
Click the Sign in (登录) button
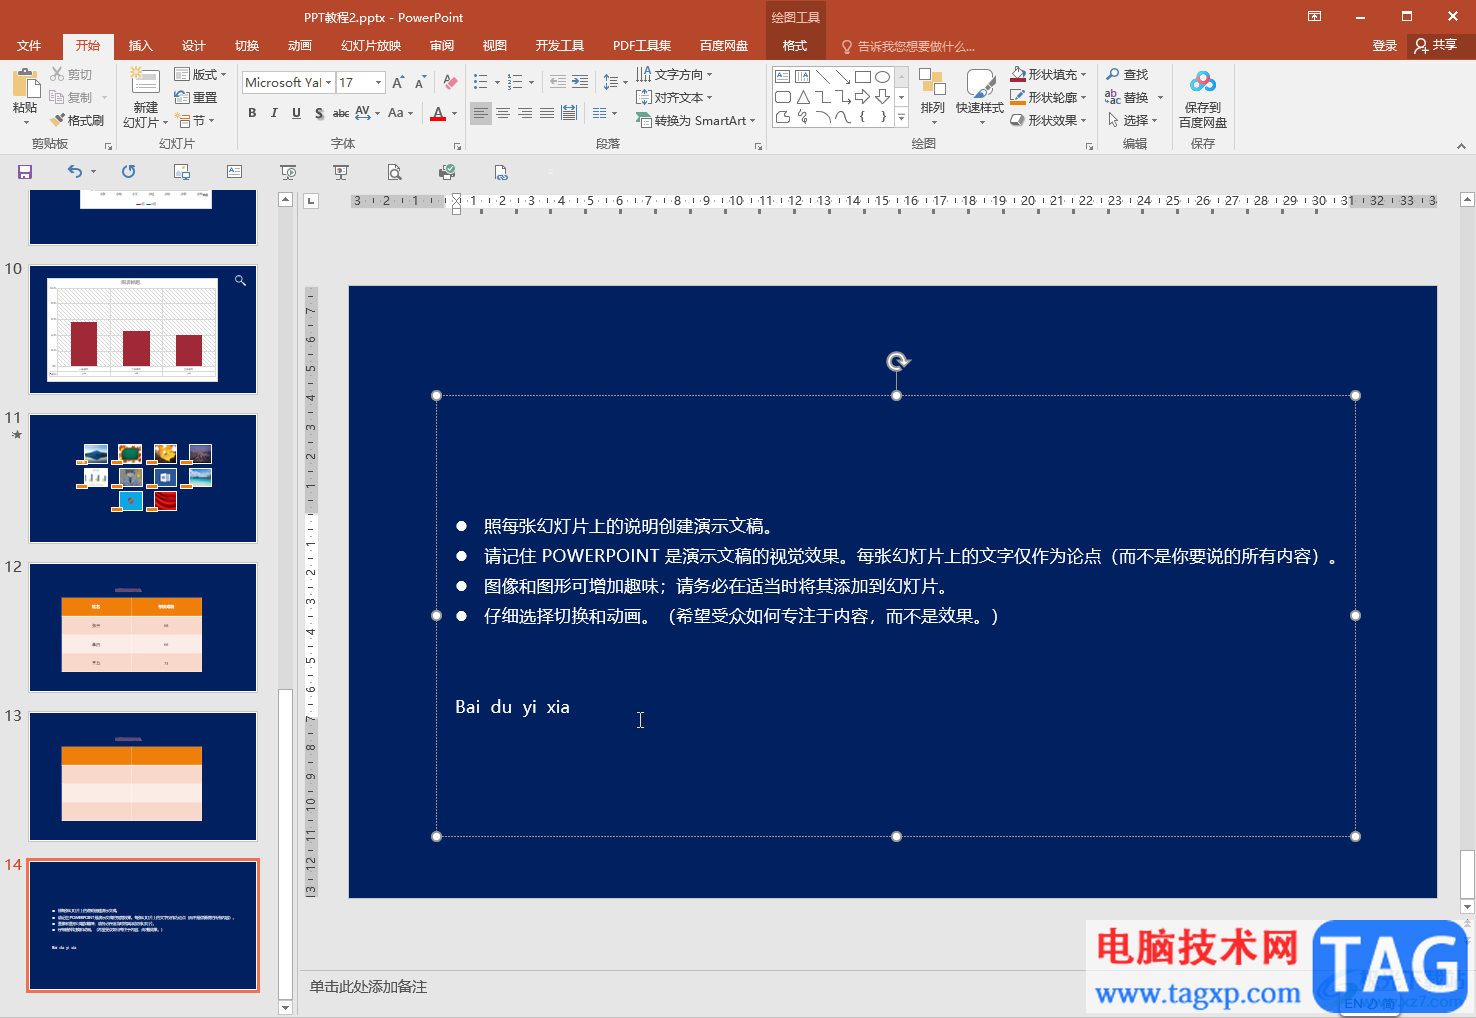click(1384, 45)
